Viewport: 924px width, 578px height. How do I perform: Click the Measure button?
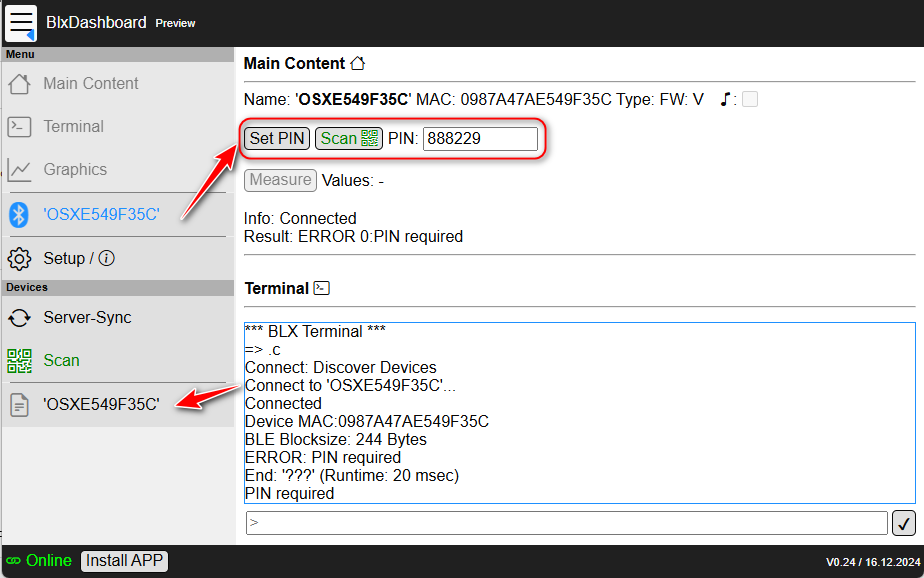[280, 180]
